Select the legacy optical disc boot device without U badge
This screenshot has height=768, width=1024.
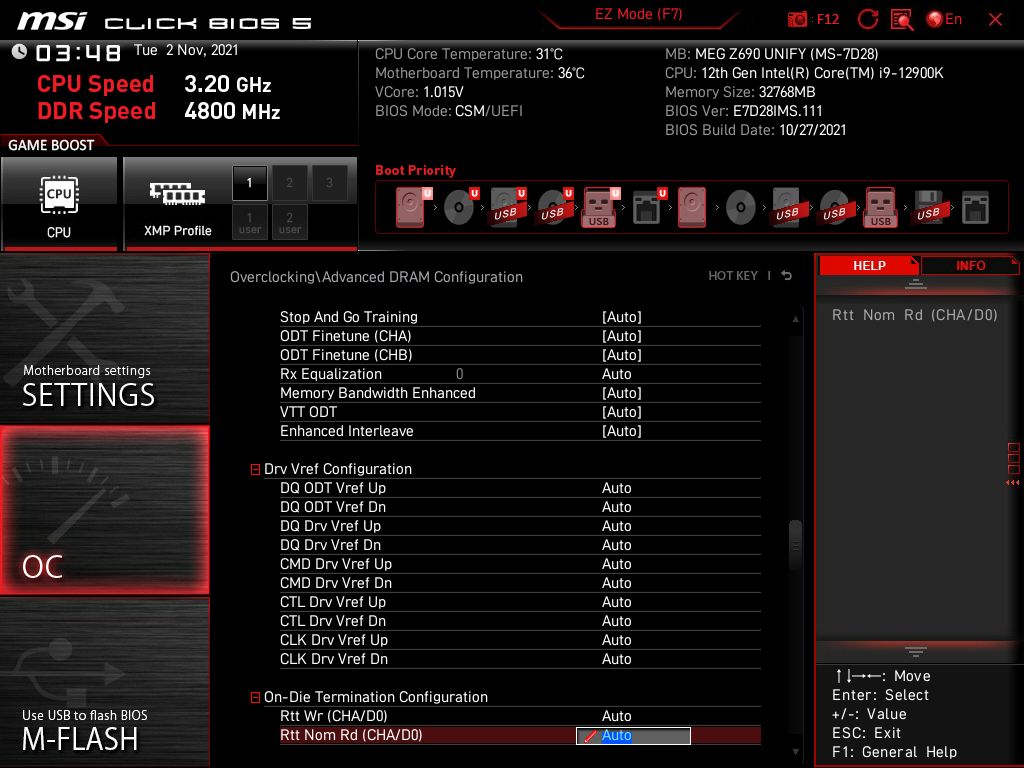coord(740,207)
